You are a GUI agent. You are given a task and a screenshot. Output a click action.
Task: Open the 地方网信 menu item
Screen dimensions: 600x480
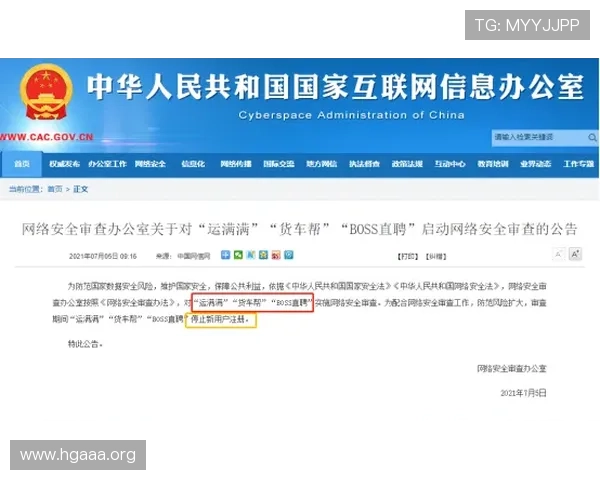[321, 164]
